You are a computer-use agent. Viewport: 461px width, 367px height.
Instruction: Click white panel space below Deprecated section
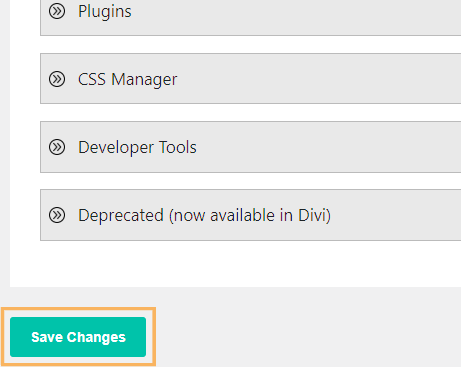(x=233, y=263)
